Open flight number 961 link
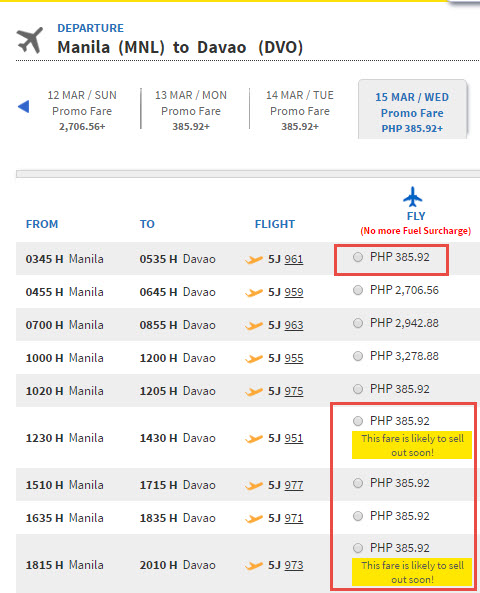 pos(294,259)
